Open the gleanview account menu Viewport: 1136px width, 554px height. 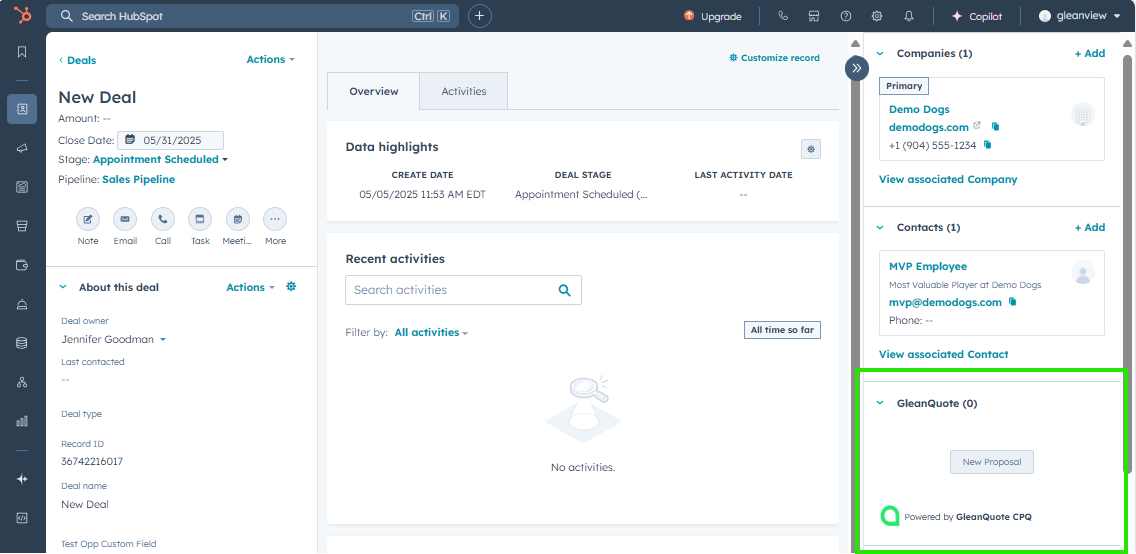[x=1079, y=16]
